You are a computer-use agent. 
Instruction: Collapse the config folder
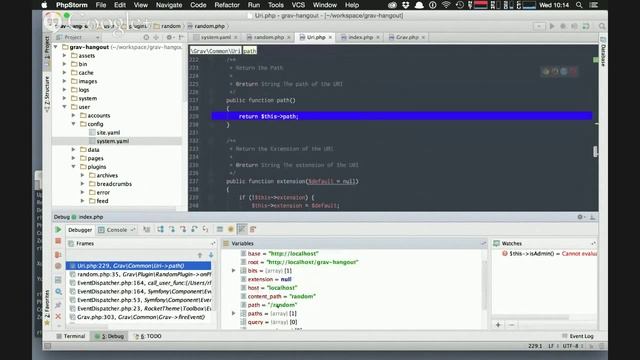[x=73, y=124]
